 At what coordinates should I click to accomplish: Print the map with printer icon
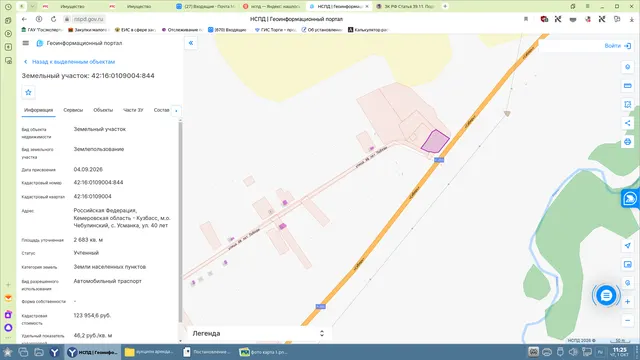click(627, 142)
